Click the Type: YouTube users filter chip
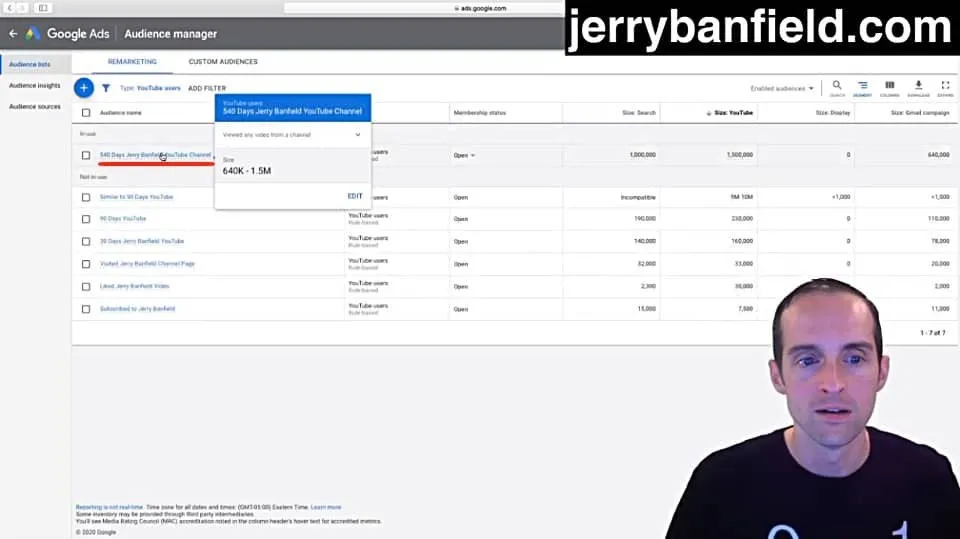The image size is (960, 539). point(150,88)
